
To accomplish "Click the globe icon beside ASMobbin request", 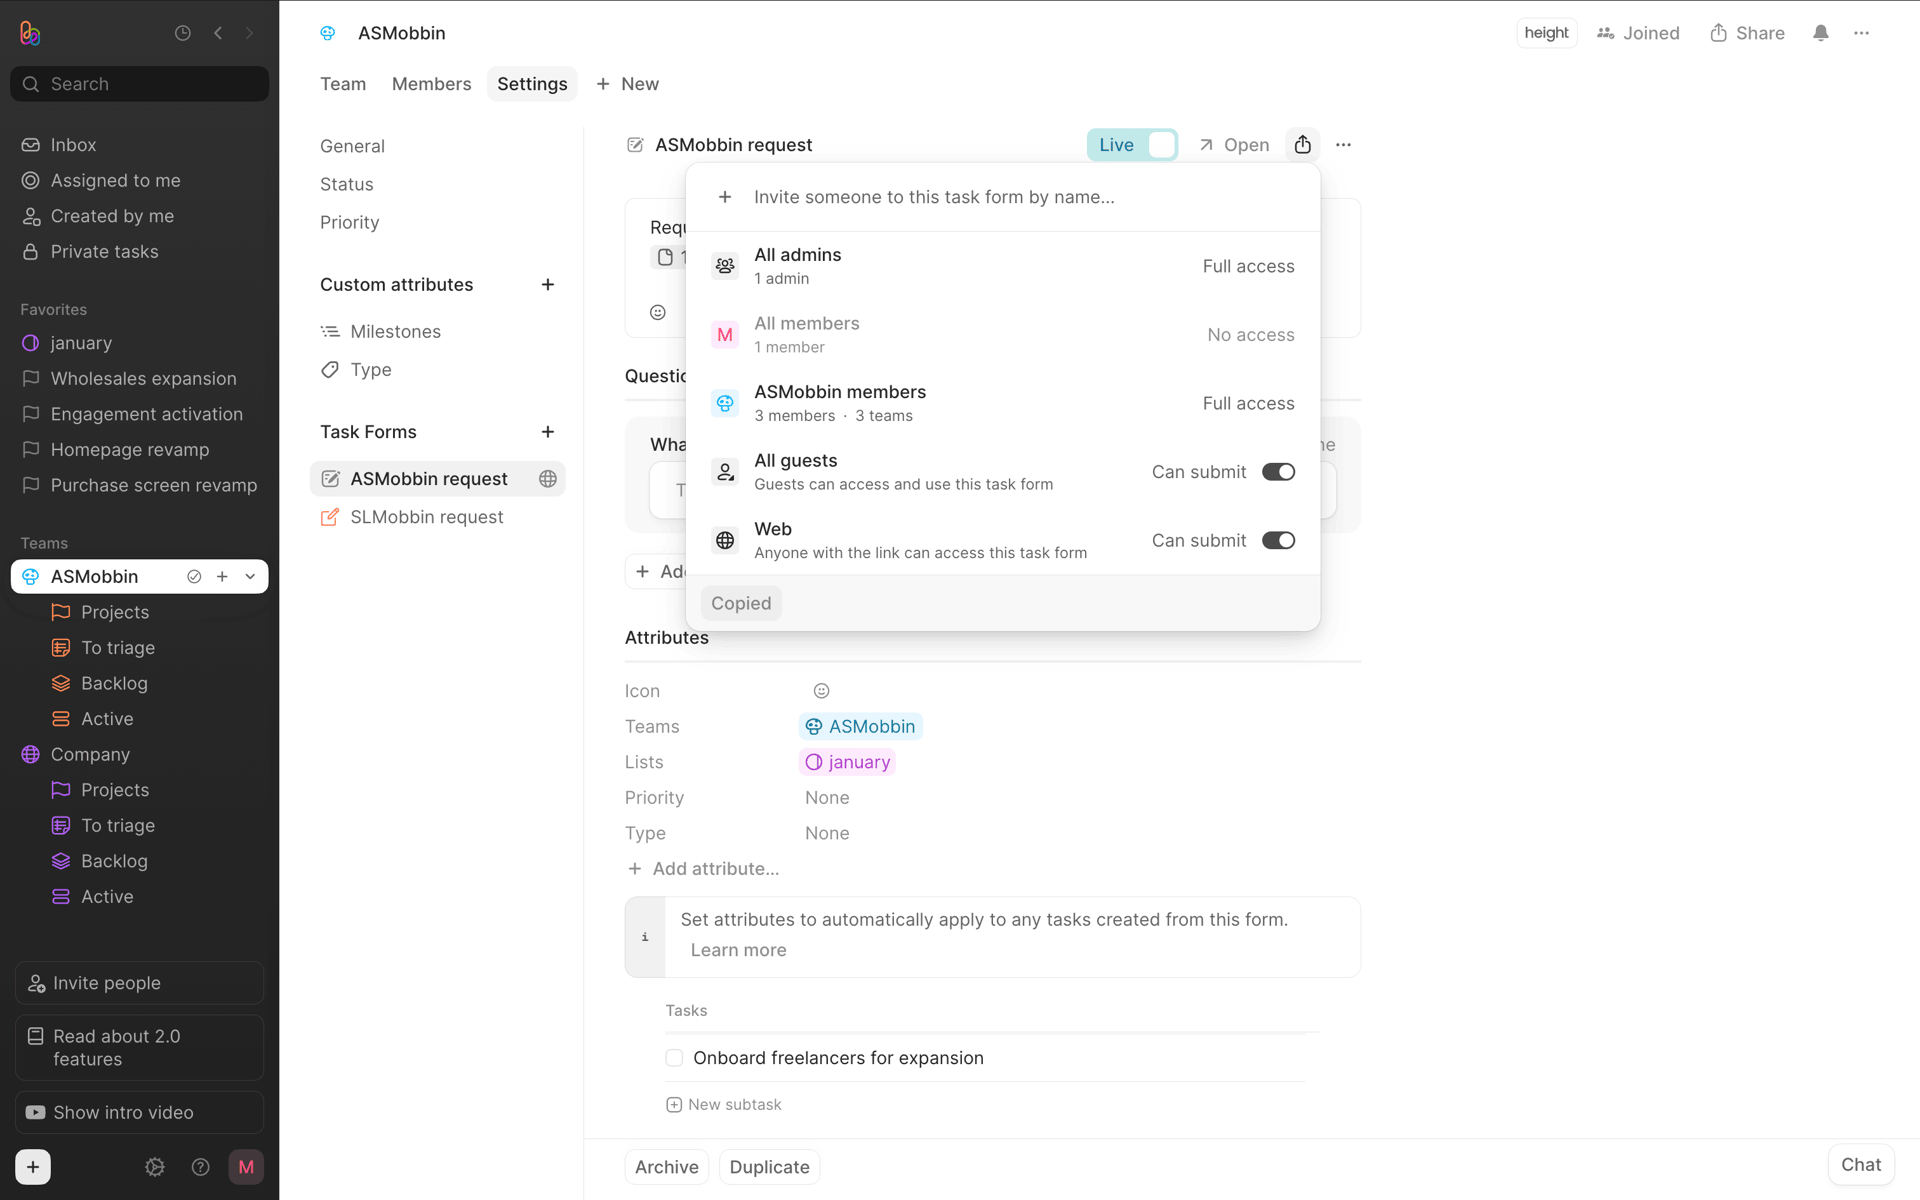I will click(548, 479).
